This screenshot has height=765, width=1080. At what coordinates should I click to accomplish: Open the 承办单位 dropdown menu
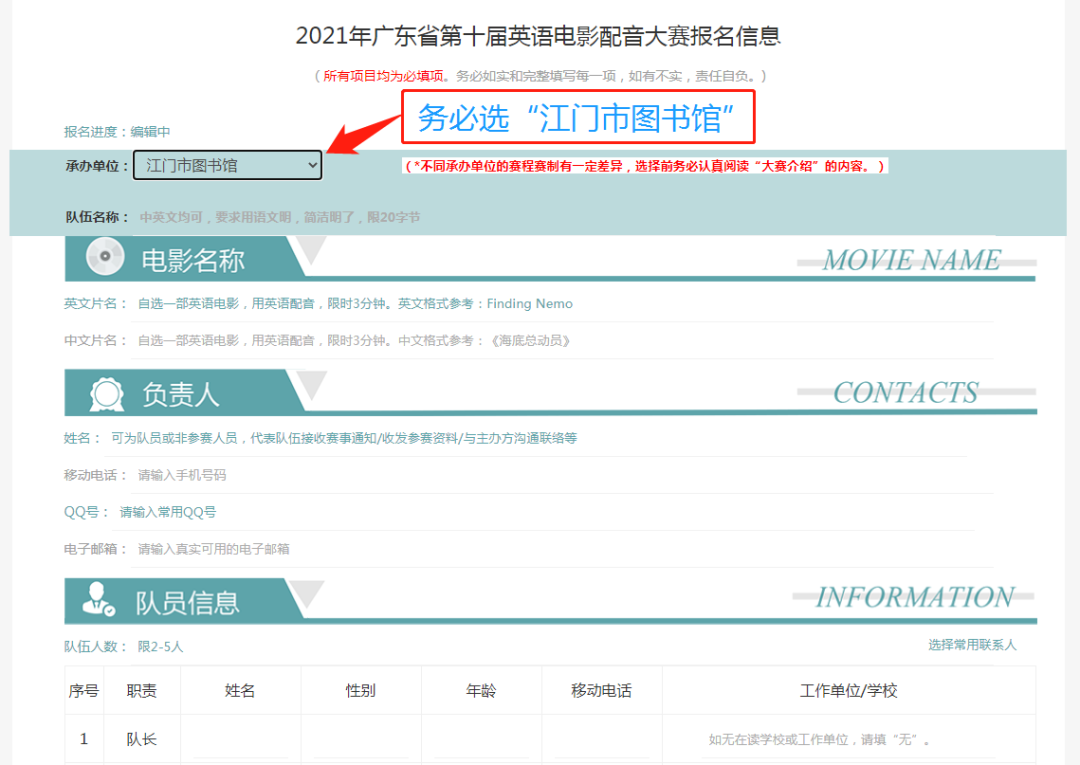pos(227,165)
